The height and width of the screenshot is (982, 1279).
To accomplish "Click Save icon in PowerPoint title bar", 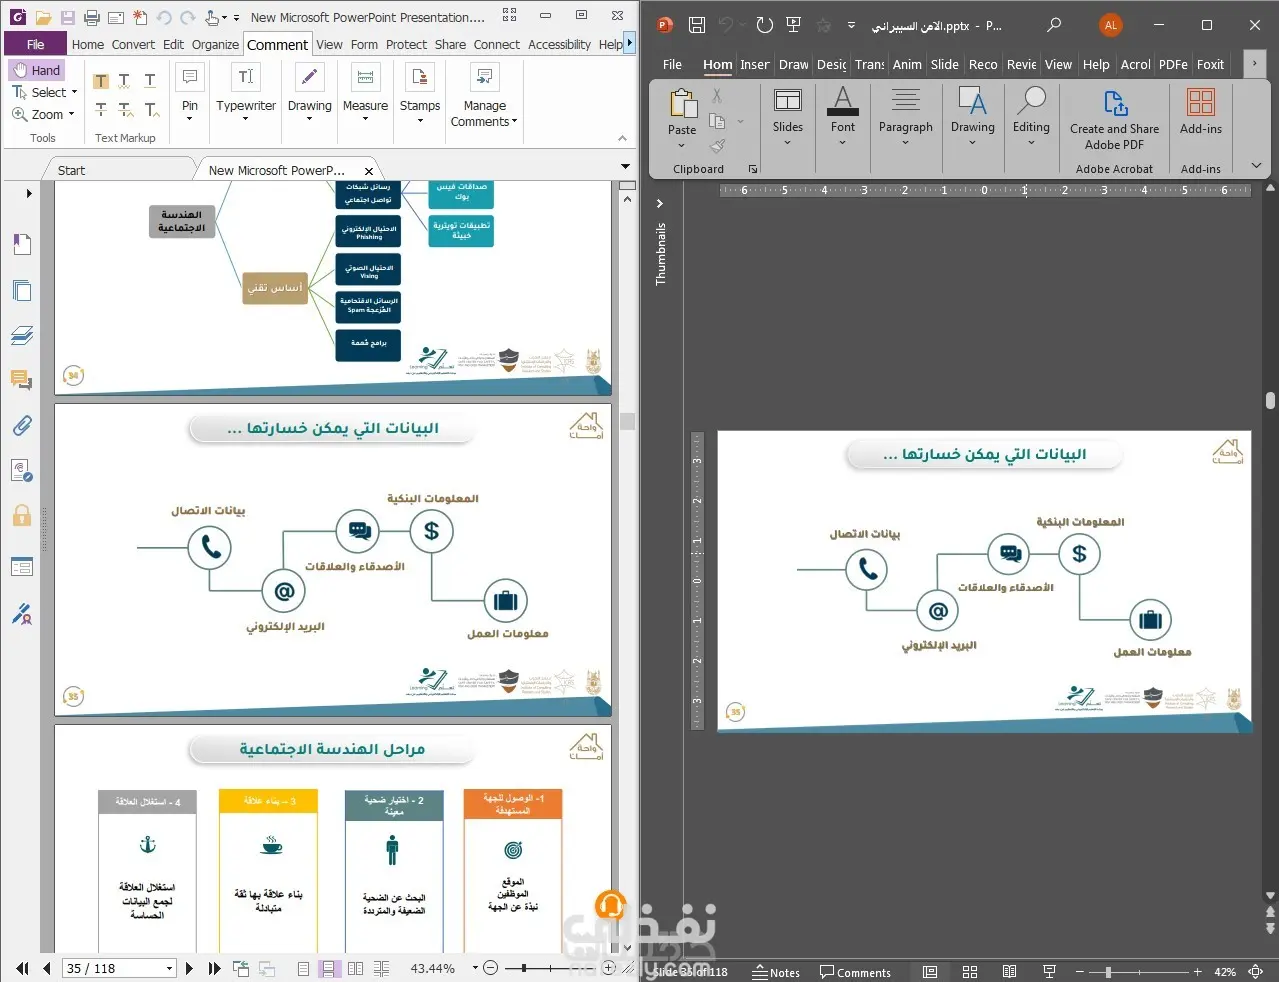I will point(697,25).
